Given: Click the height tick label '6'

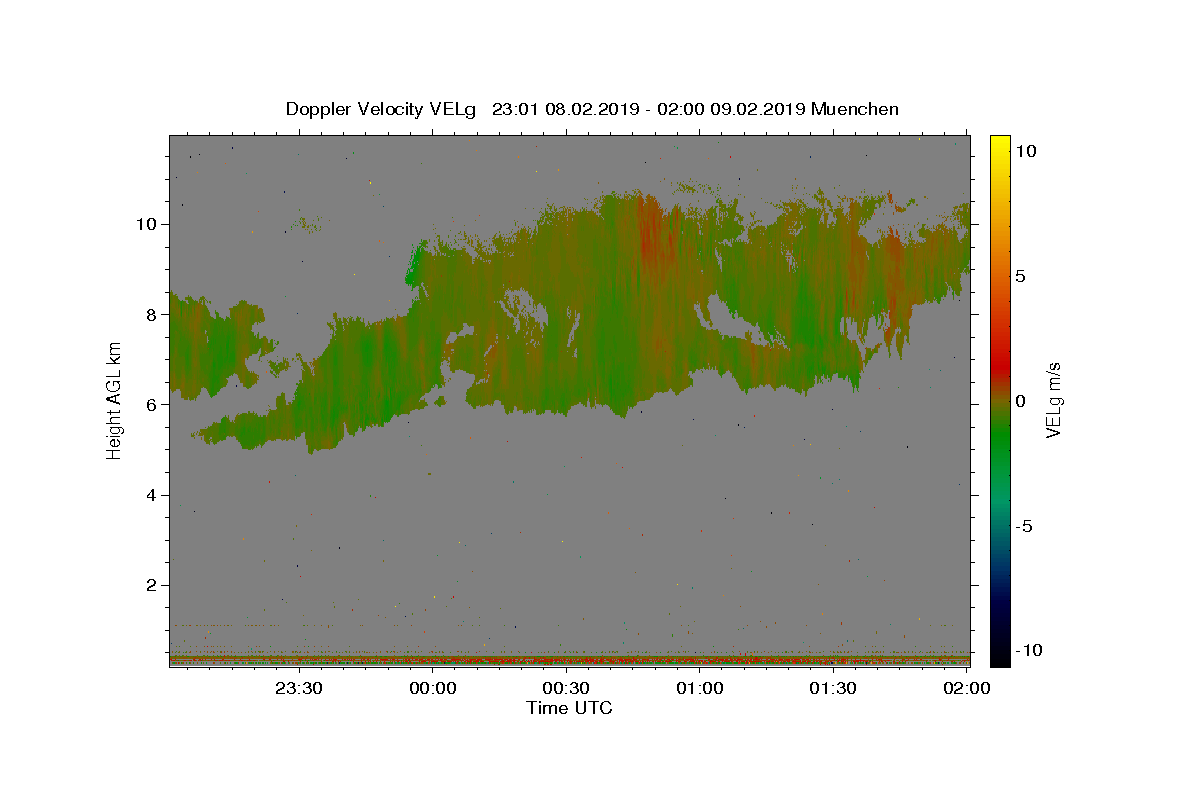Looking at the screenshot, I should [153, 405].
